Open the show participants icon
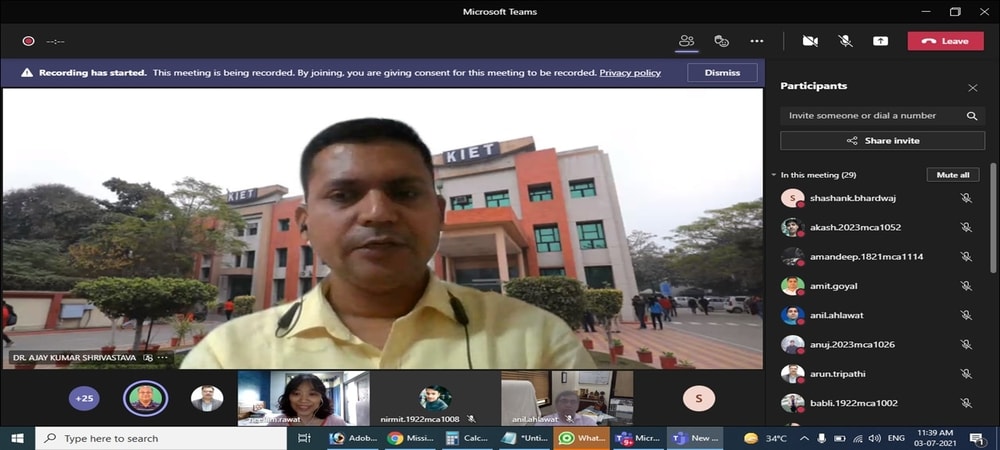This screenshot has height=450, width=1000. click(x=686, y=41)
